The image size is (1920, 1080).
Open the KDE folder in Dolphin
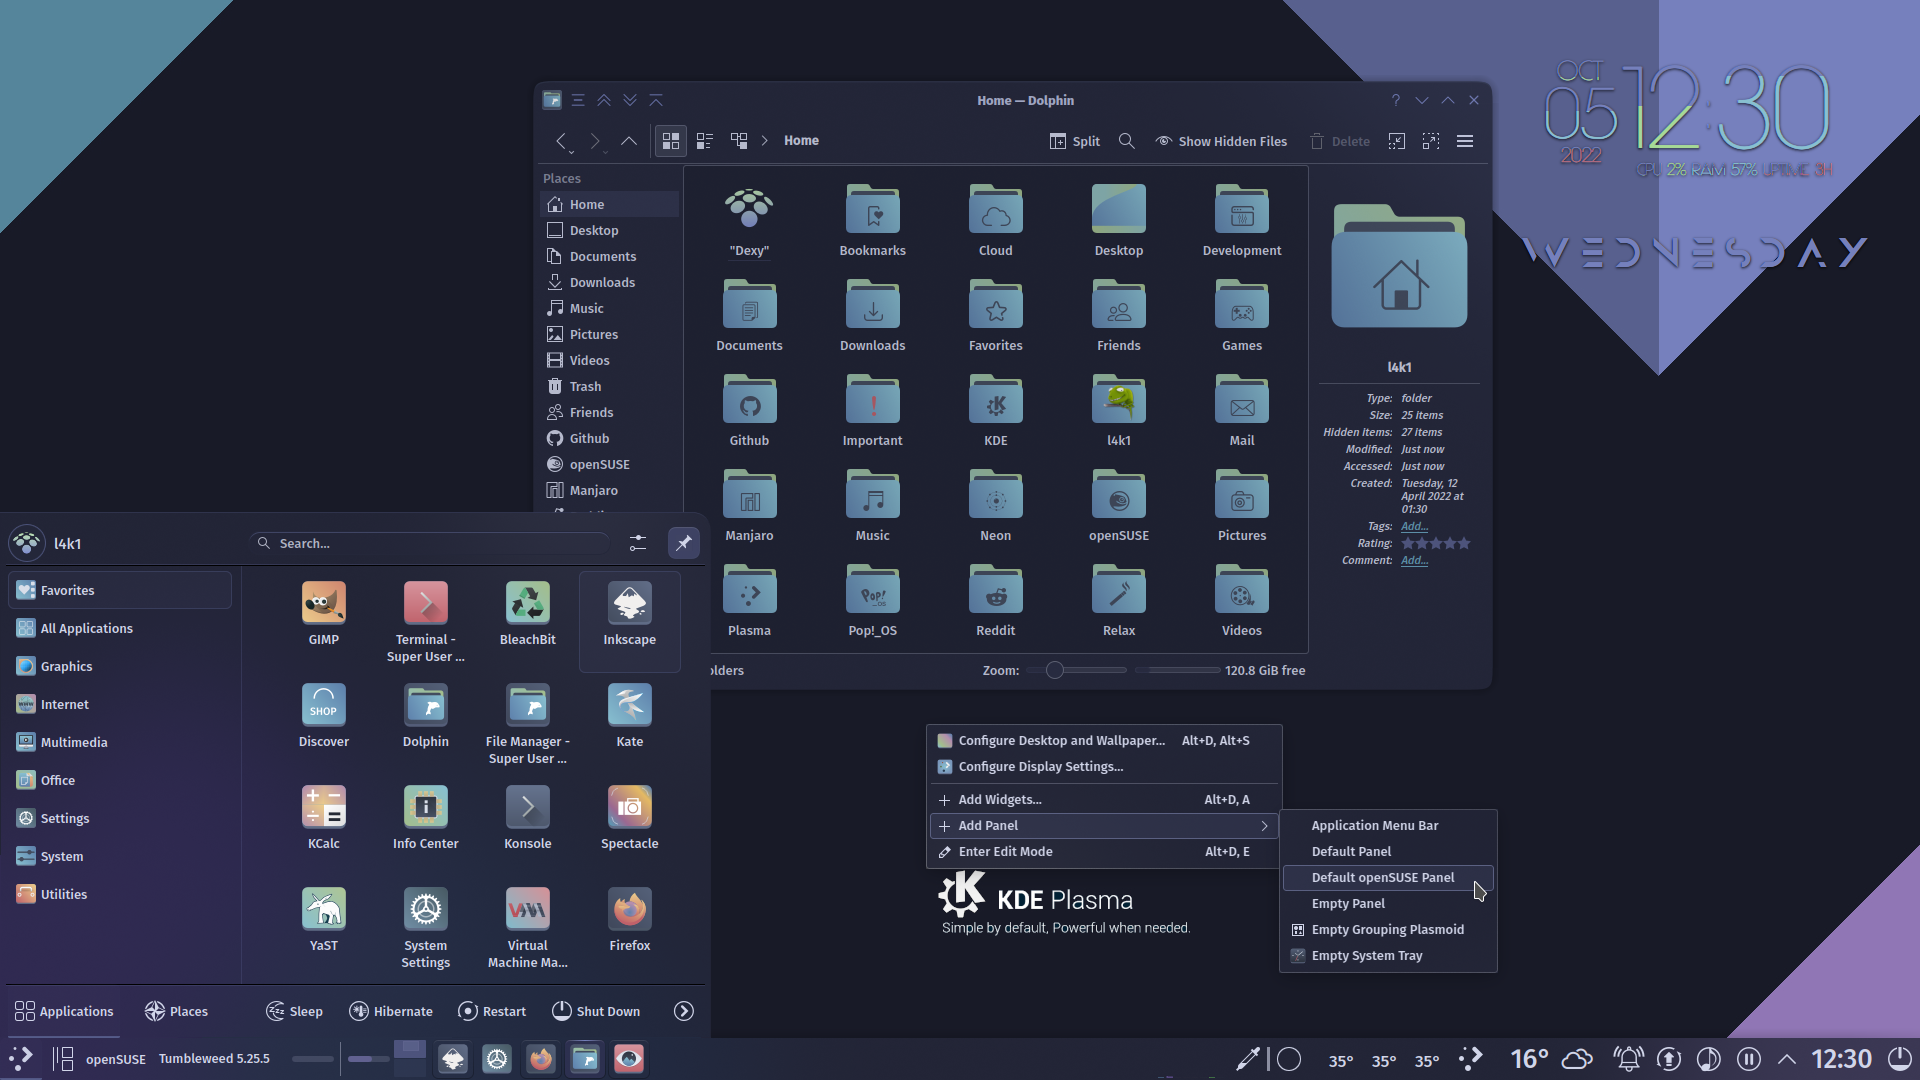pyautogui.click(x=995, y=402)
